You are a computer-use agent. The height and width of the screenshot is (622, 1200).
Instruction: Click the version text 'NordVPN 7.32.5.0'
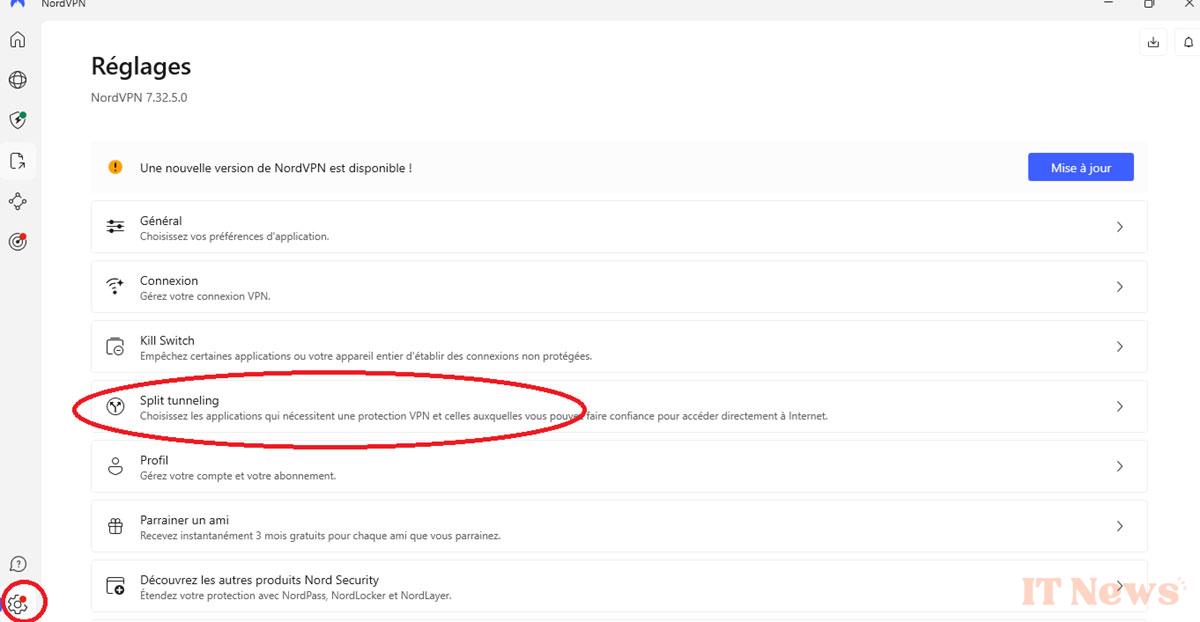coord(139,98)
